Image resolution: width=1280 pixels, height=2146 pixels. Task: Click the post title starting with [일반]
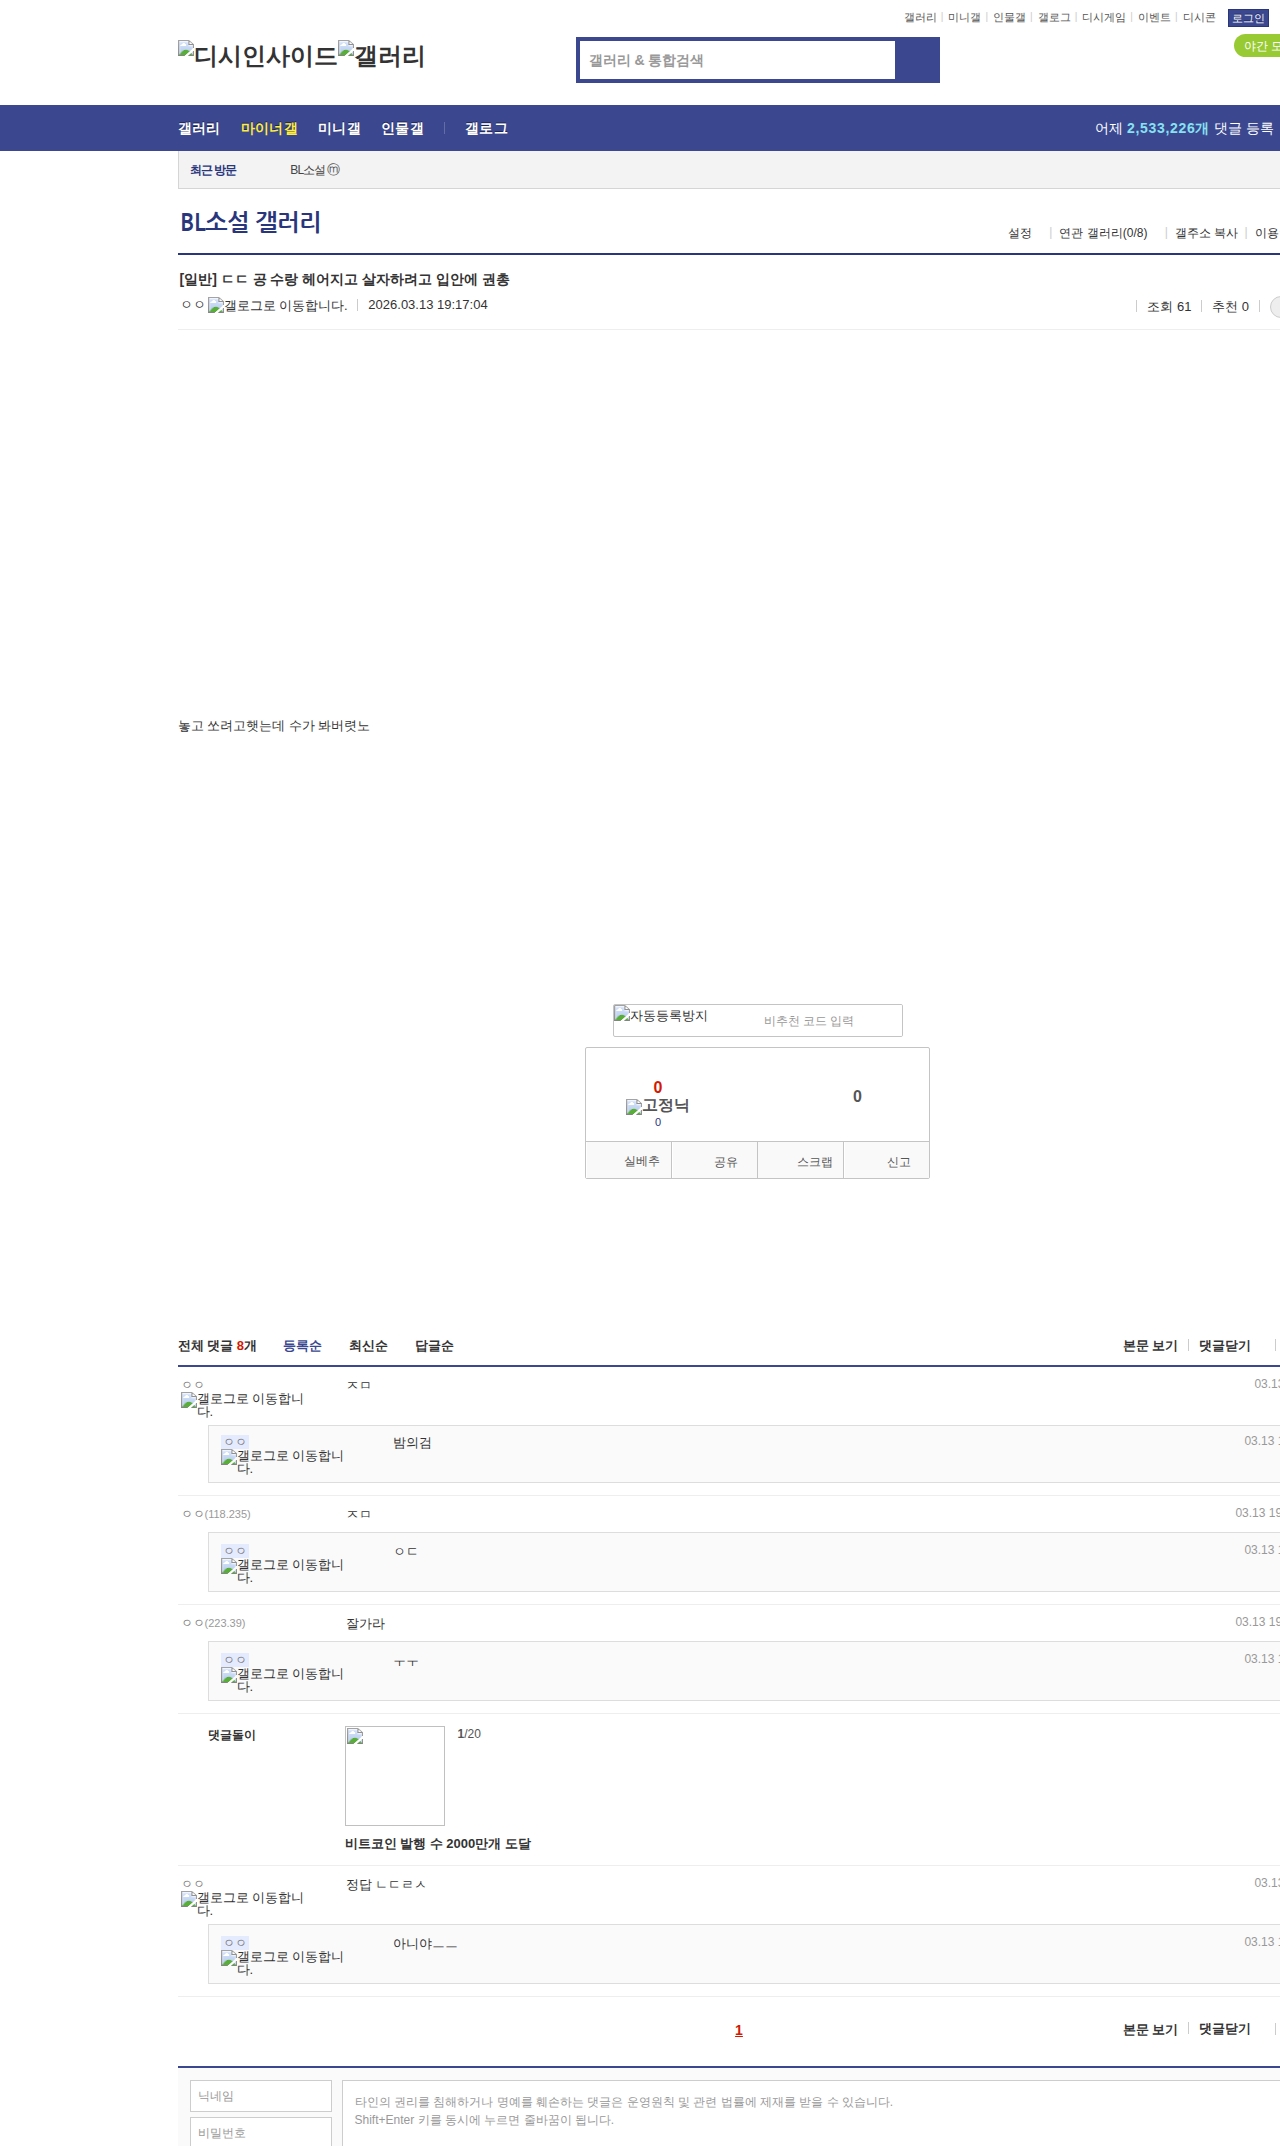pyautogui.click(x=344, y=280)
